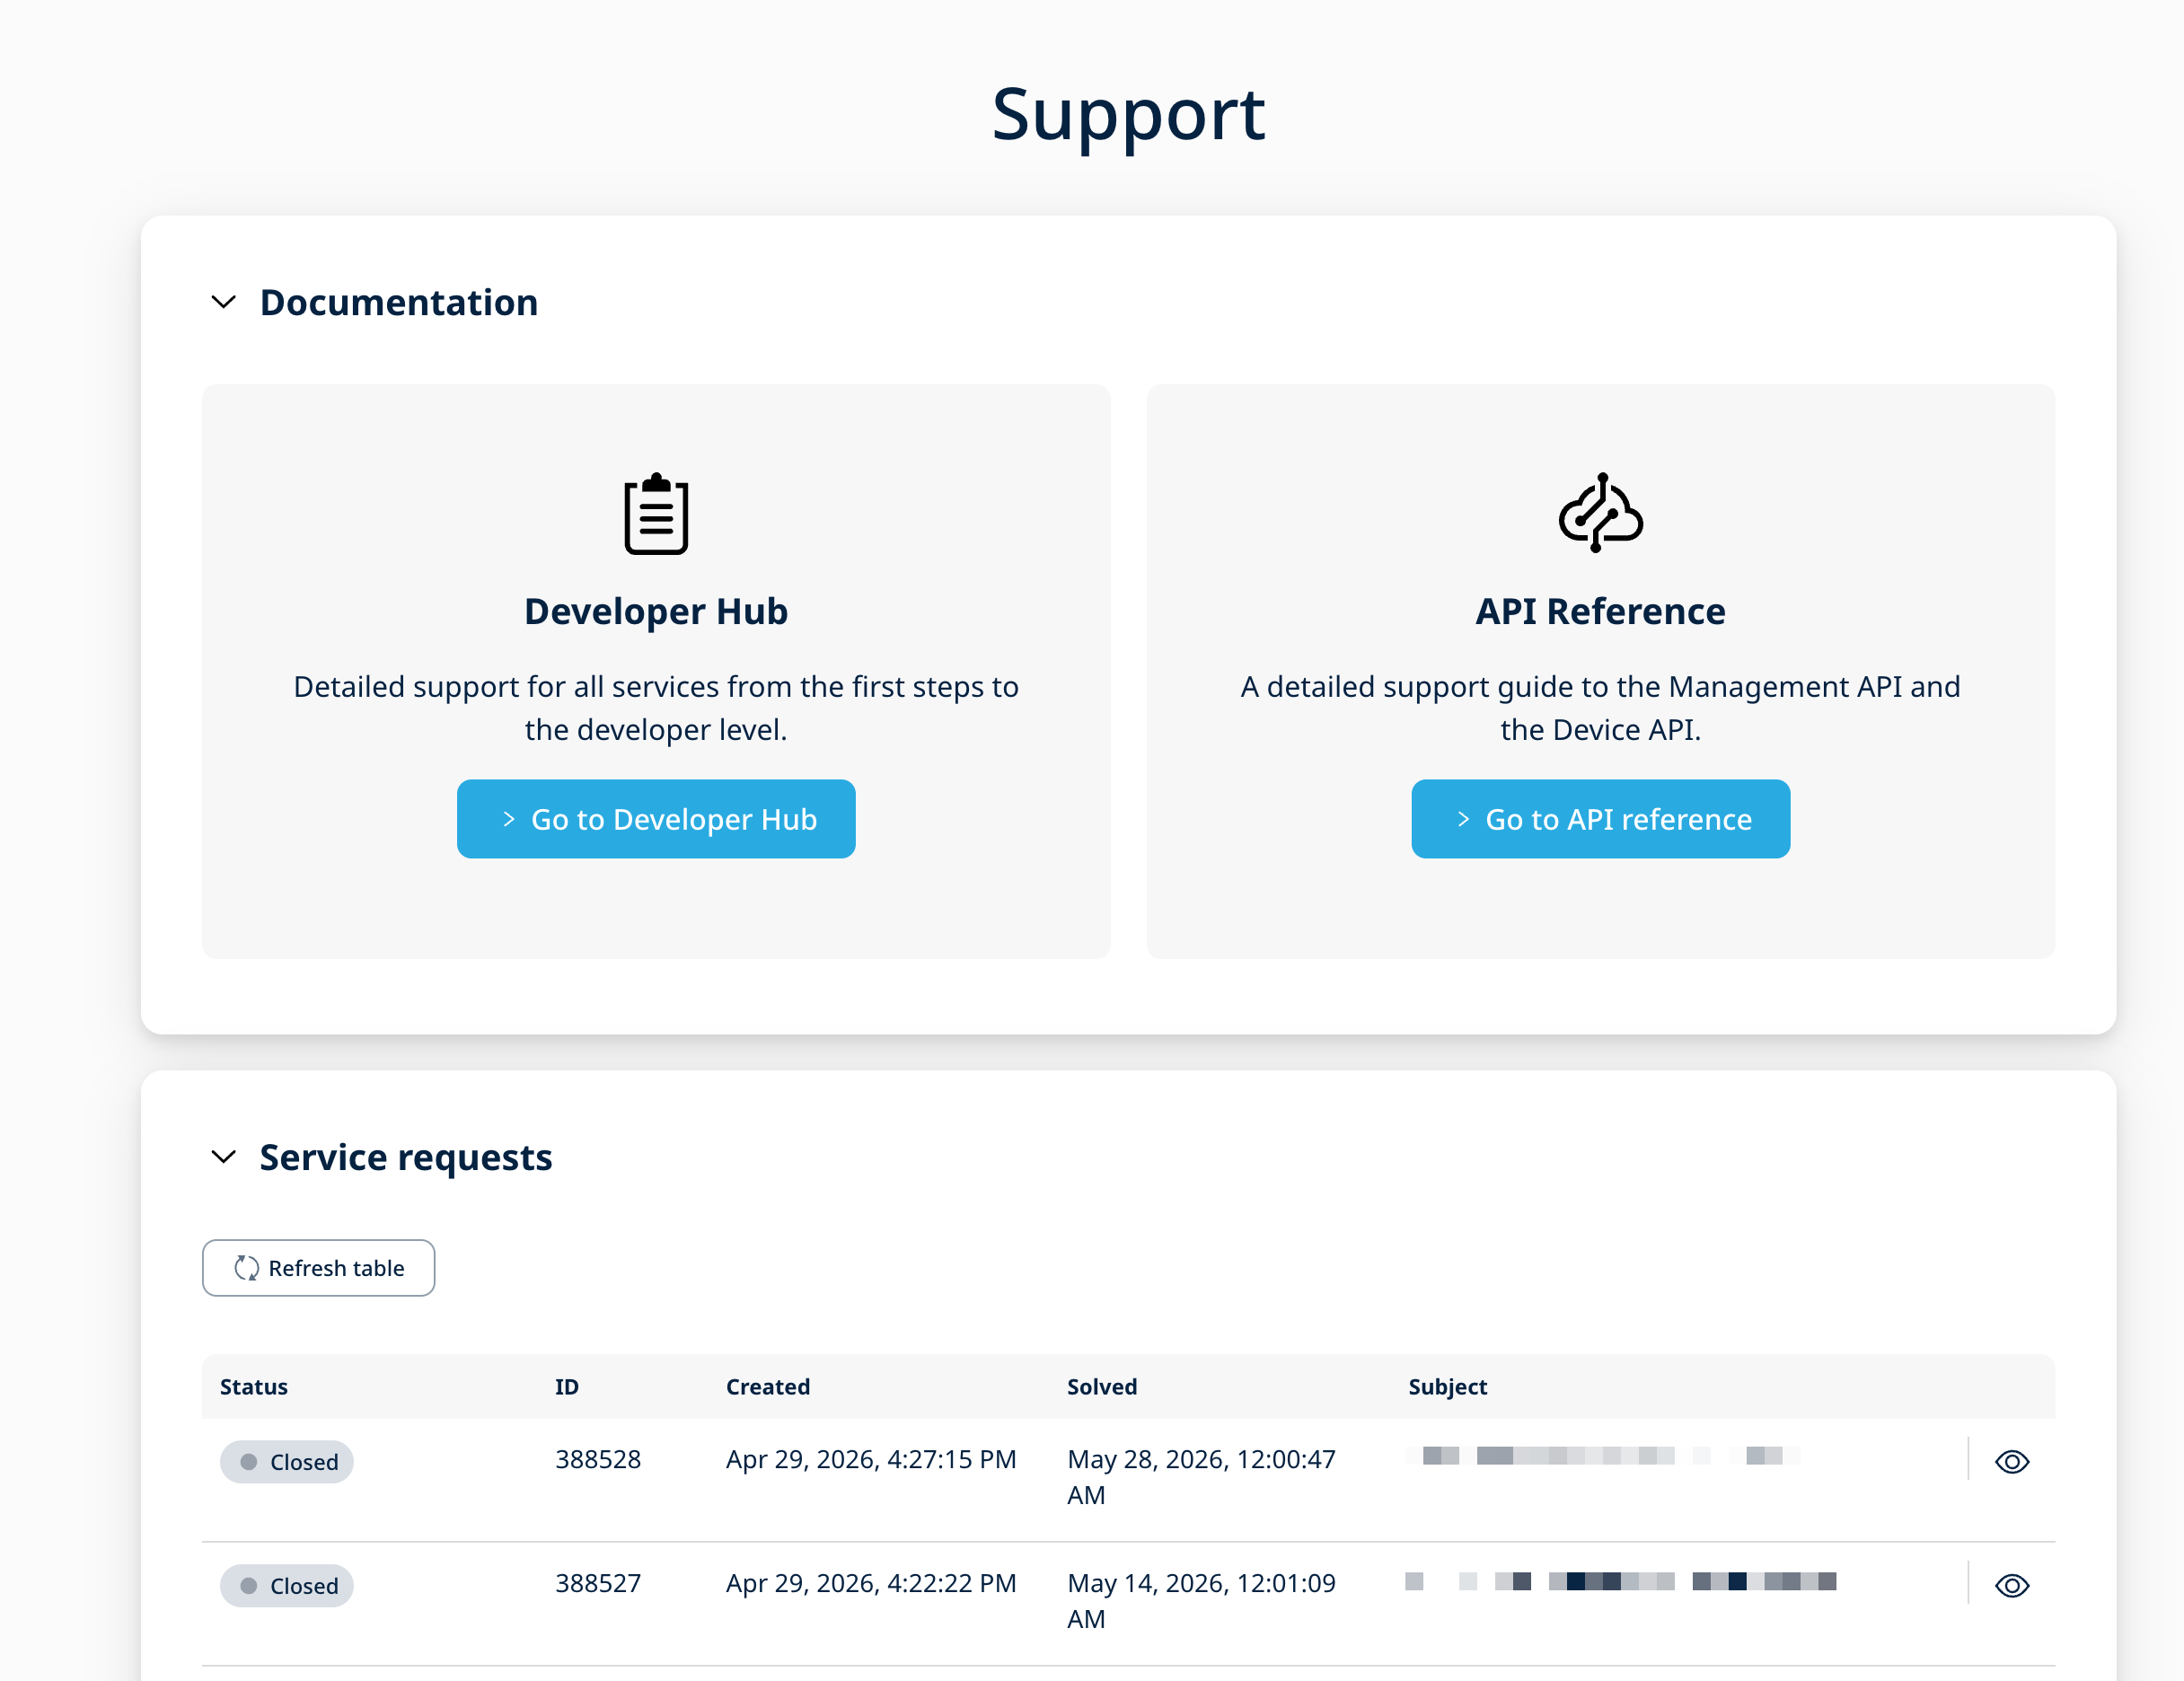
Task: Click the Service requests section title
Action: pyautogui.click(x=406, y=1157)
